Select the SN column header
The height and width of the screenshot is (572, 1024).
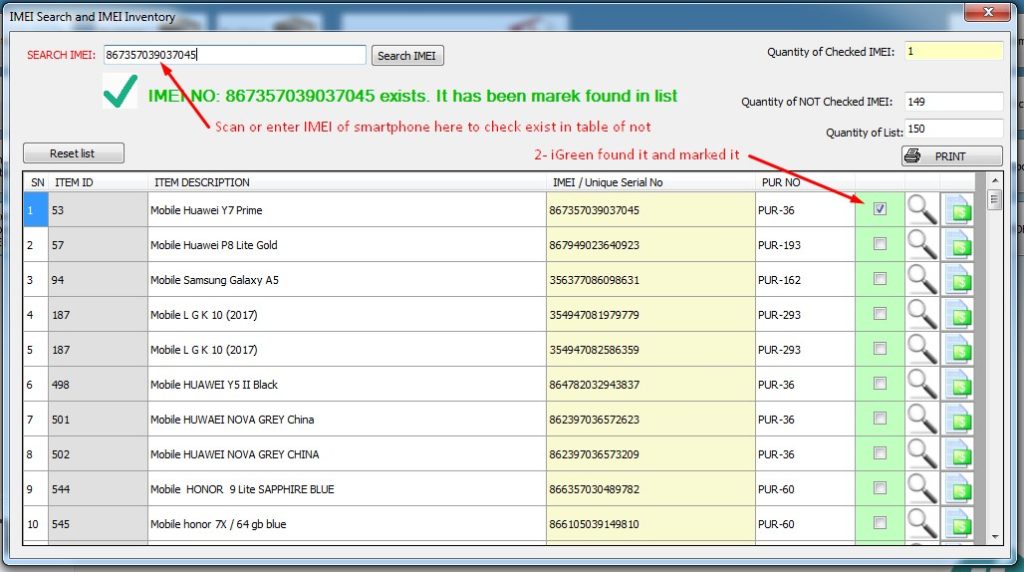[x=37, y=182]
